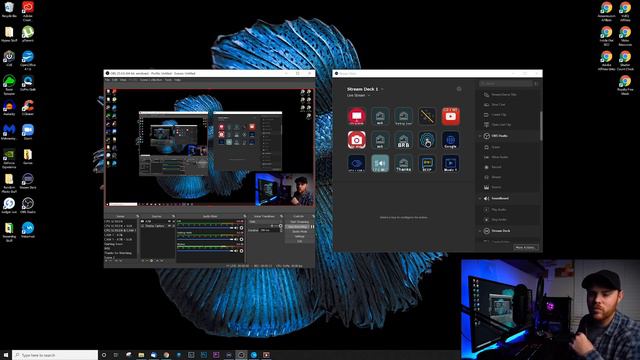Click the red YouTube key in Stream Deck
The height and width of the screenshot is (360, 640).
[451, 116]
